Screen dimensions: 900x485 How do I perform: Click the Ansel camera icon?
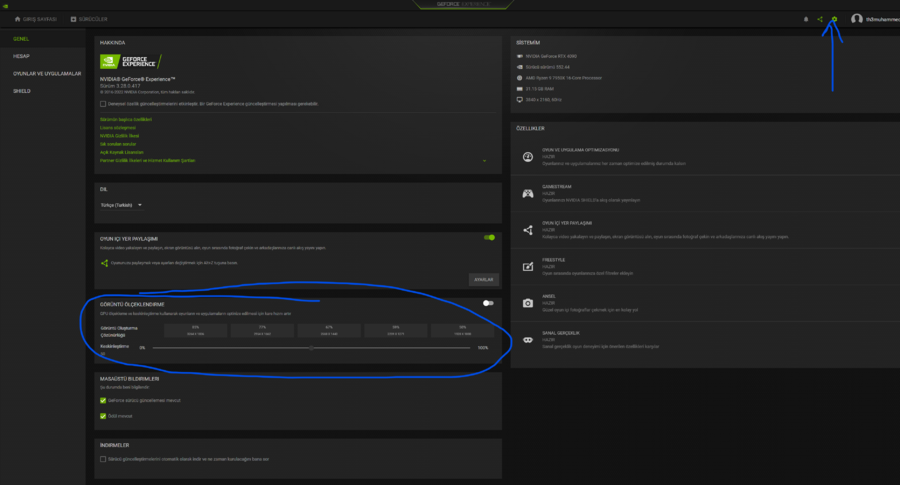527,303
